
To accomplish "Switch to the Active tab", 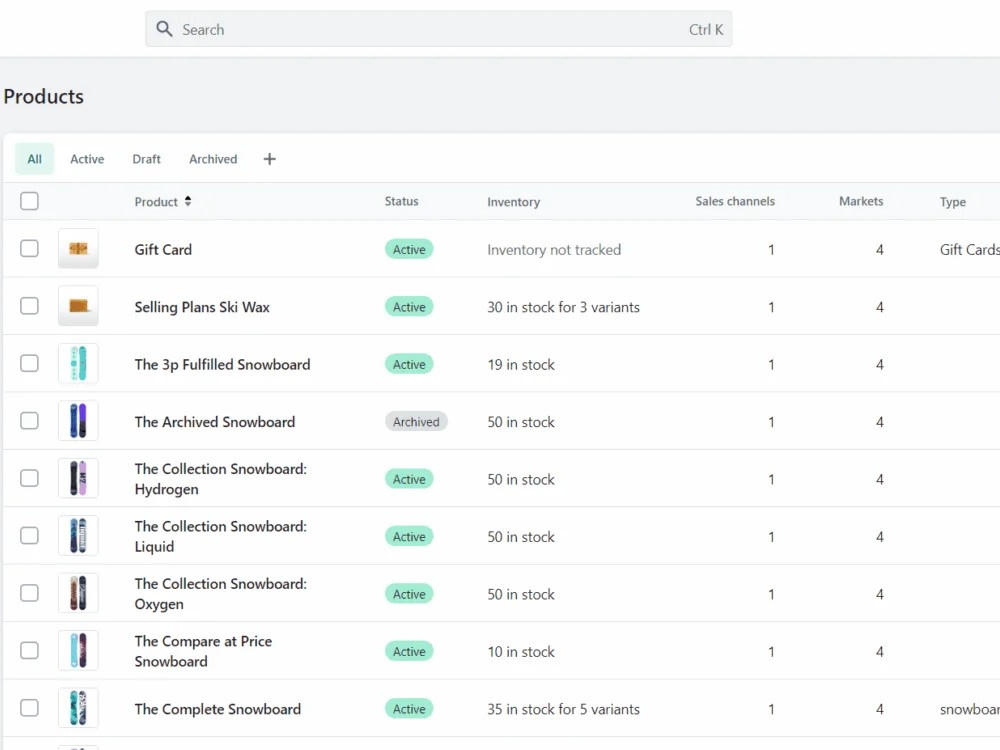I will tap(87, 159).
